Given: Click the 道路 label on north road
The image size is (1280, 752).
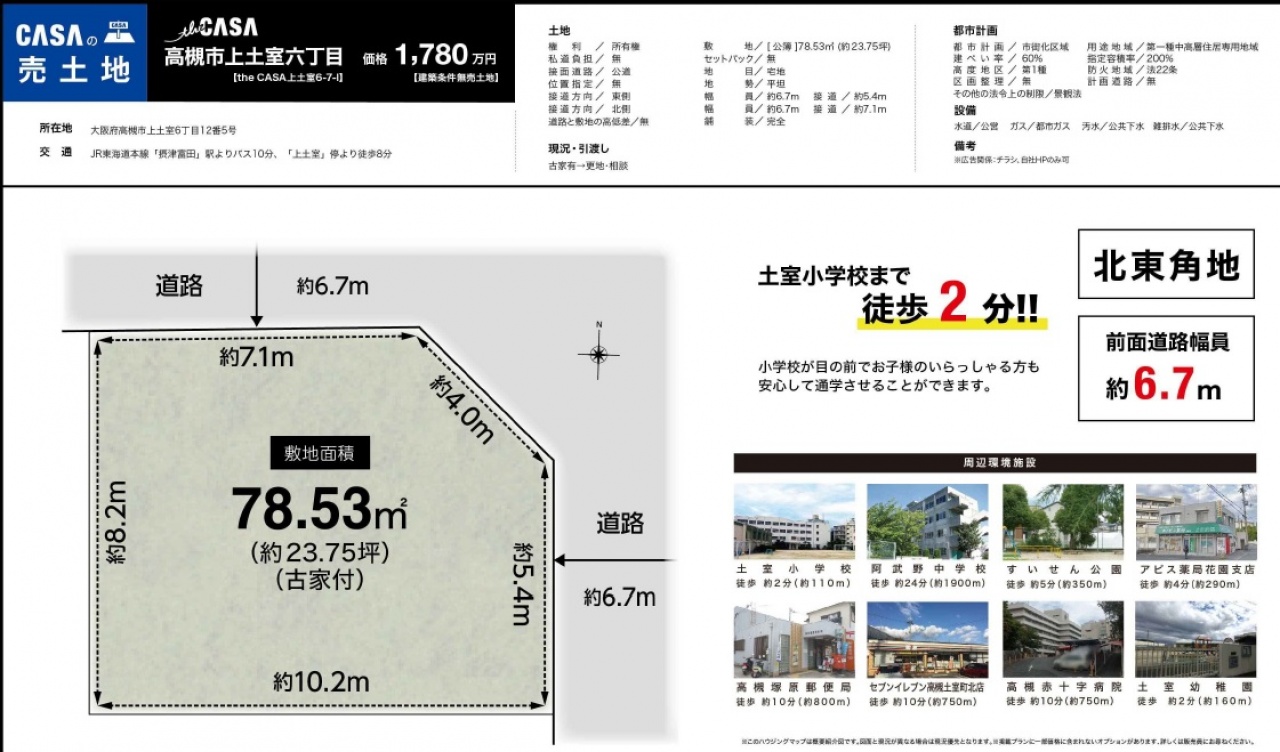Looking at the screenshot, I should pos(179,286).
